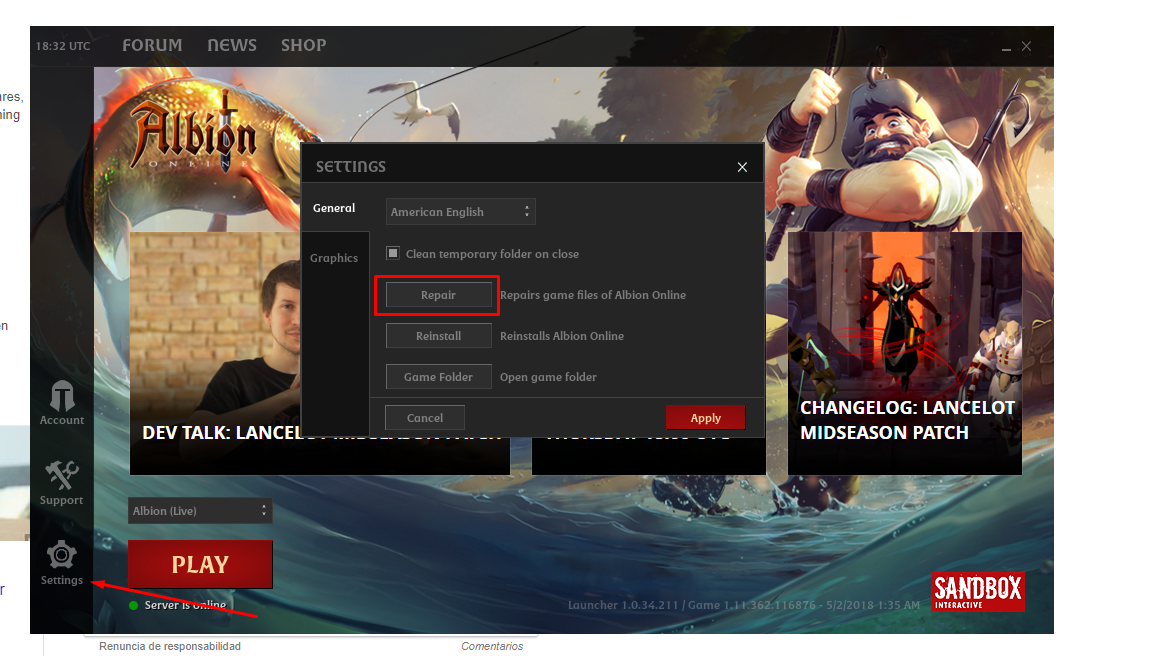This screenshot has height=656, width=1172.
Task: Click the Sandbox Interactive logo
Action: click(x=978, y=592)
